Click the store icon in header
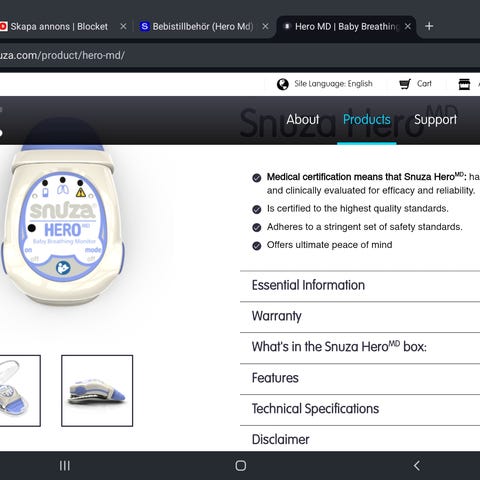 (464, 84)
